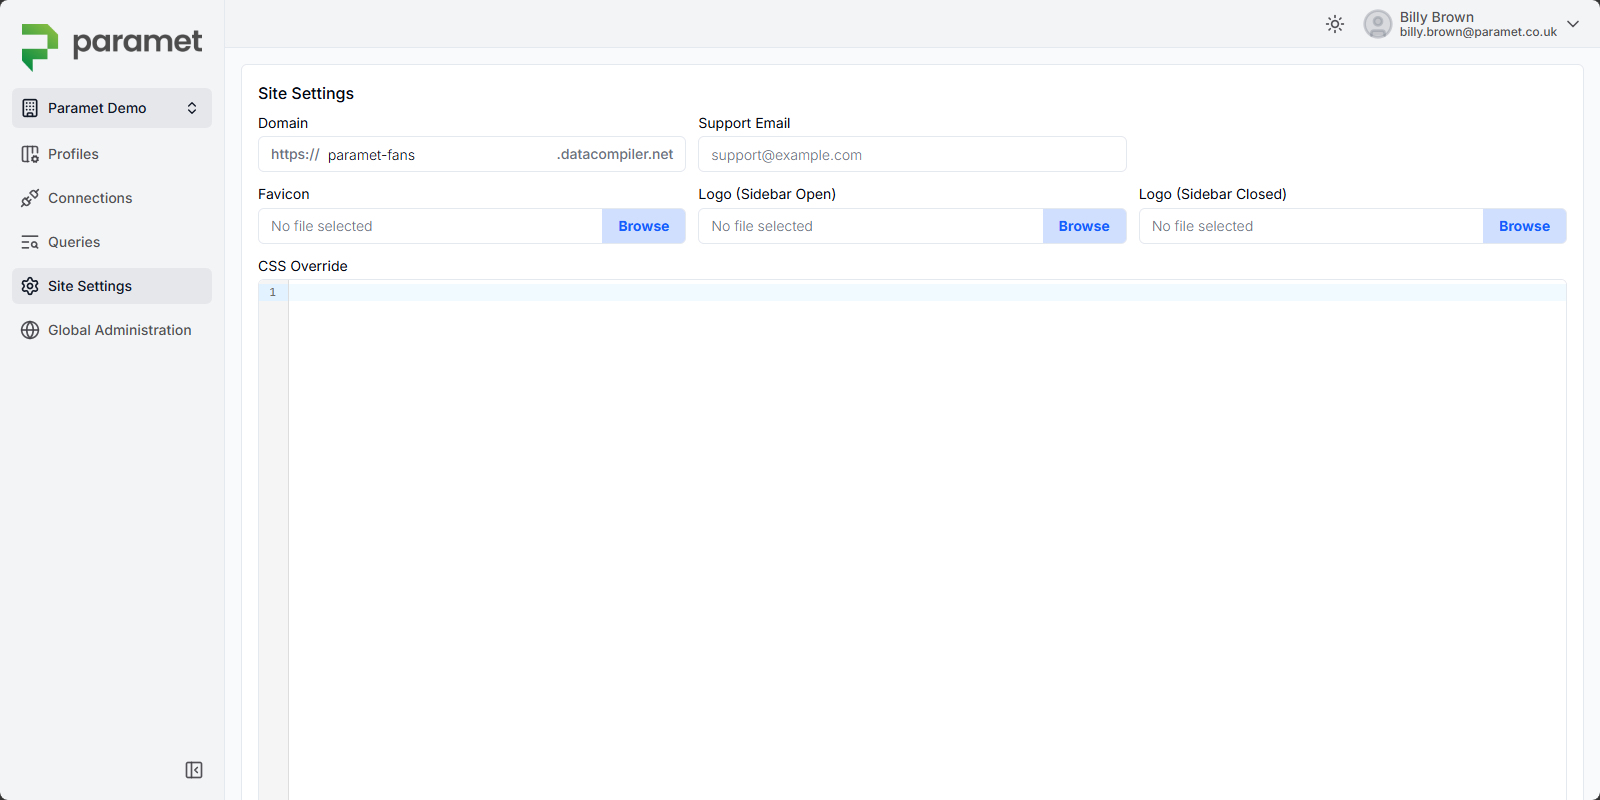Focus the Support Email input field
Screen dimensions: 1600x800
click(912, 155)
